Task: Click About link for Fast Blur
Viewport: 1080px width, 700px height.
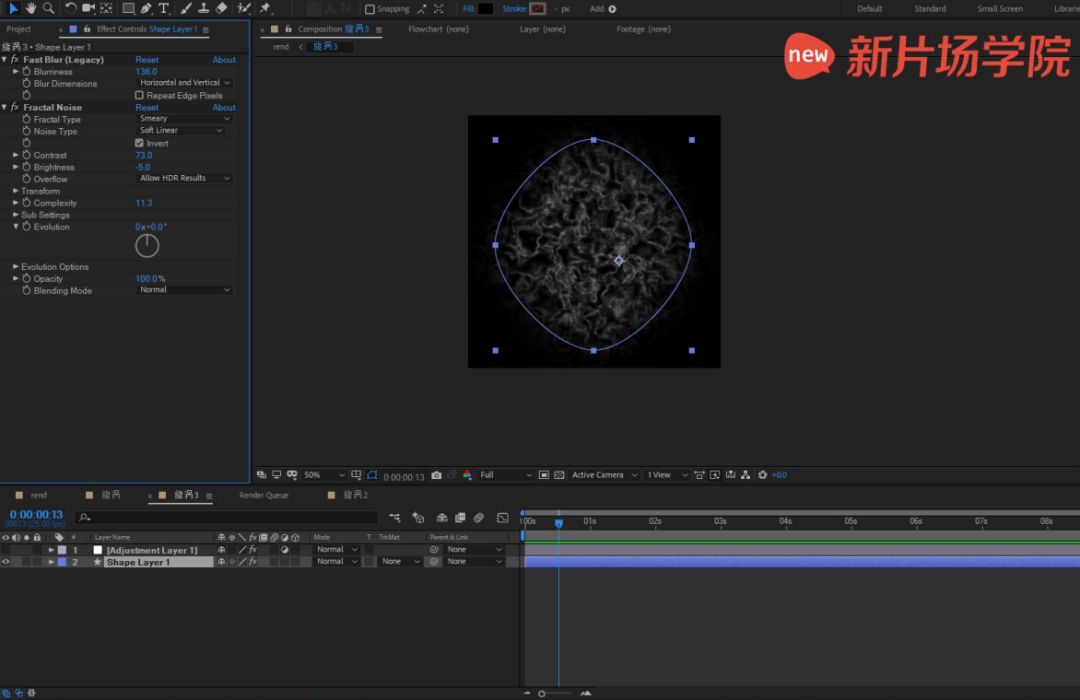Action: (224, 60)
